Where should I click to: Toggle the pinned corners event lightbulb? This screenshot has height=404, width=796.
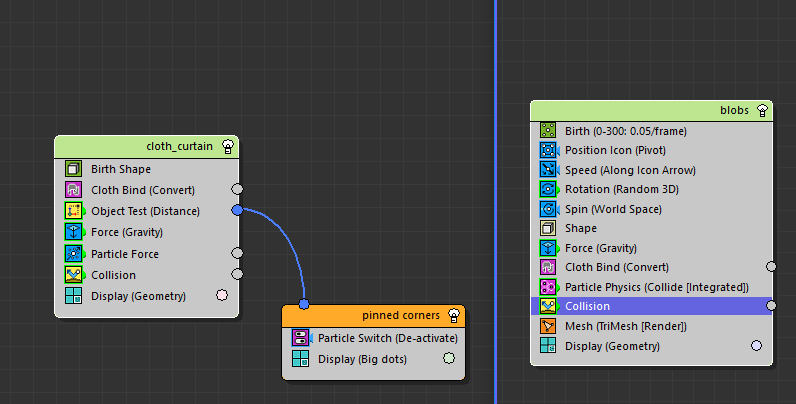(454, 316)
